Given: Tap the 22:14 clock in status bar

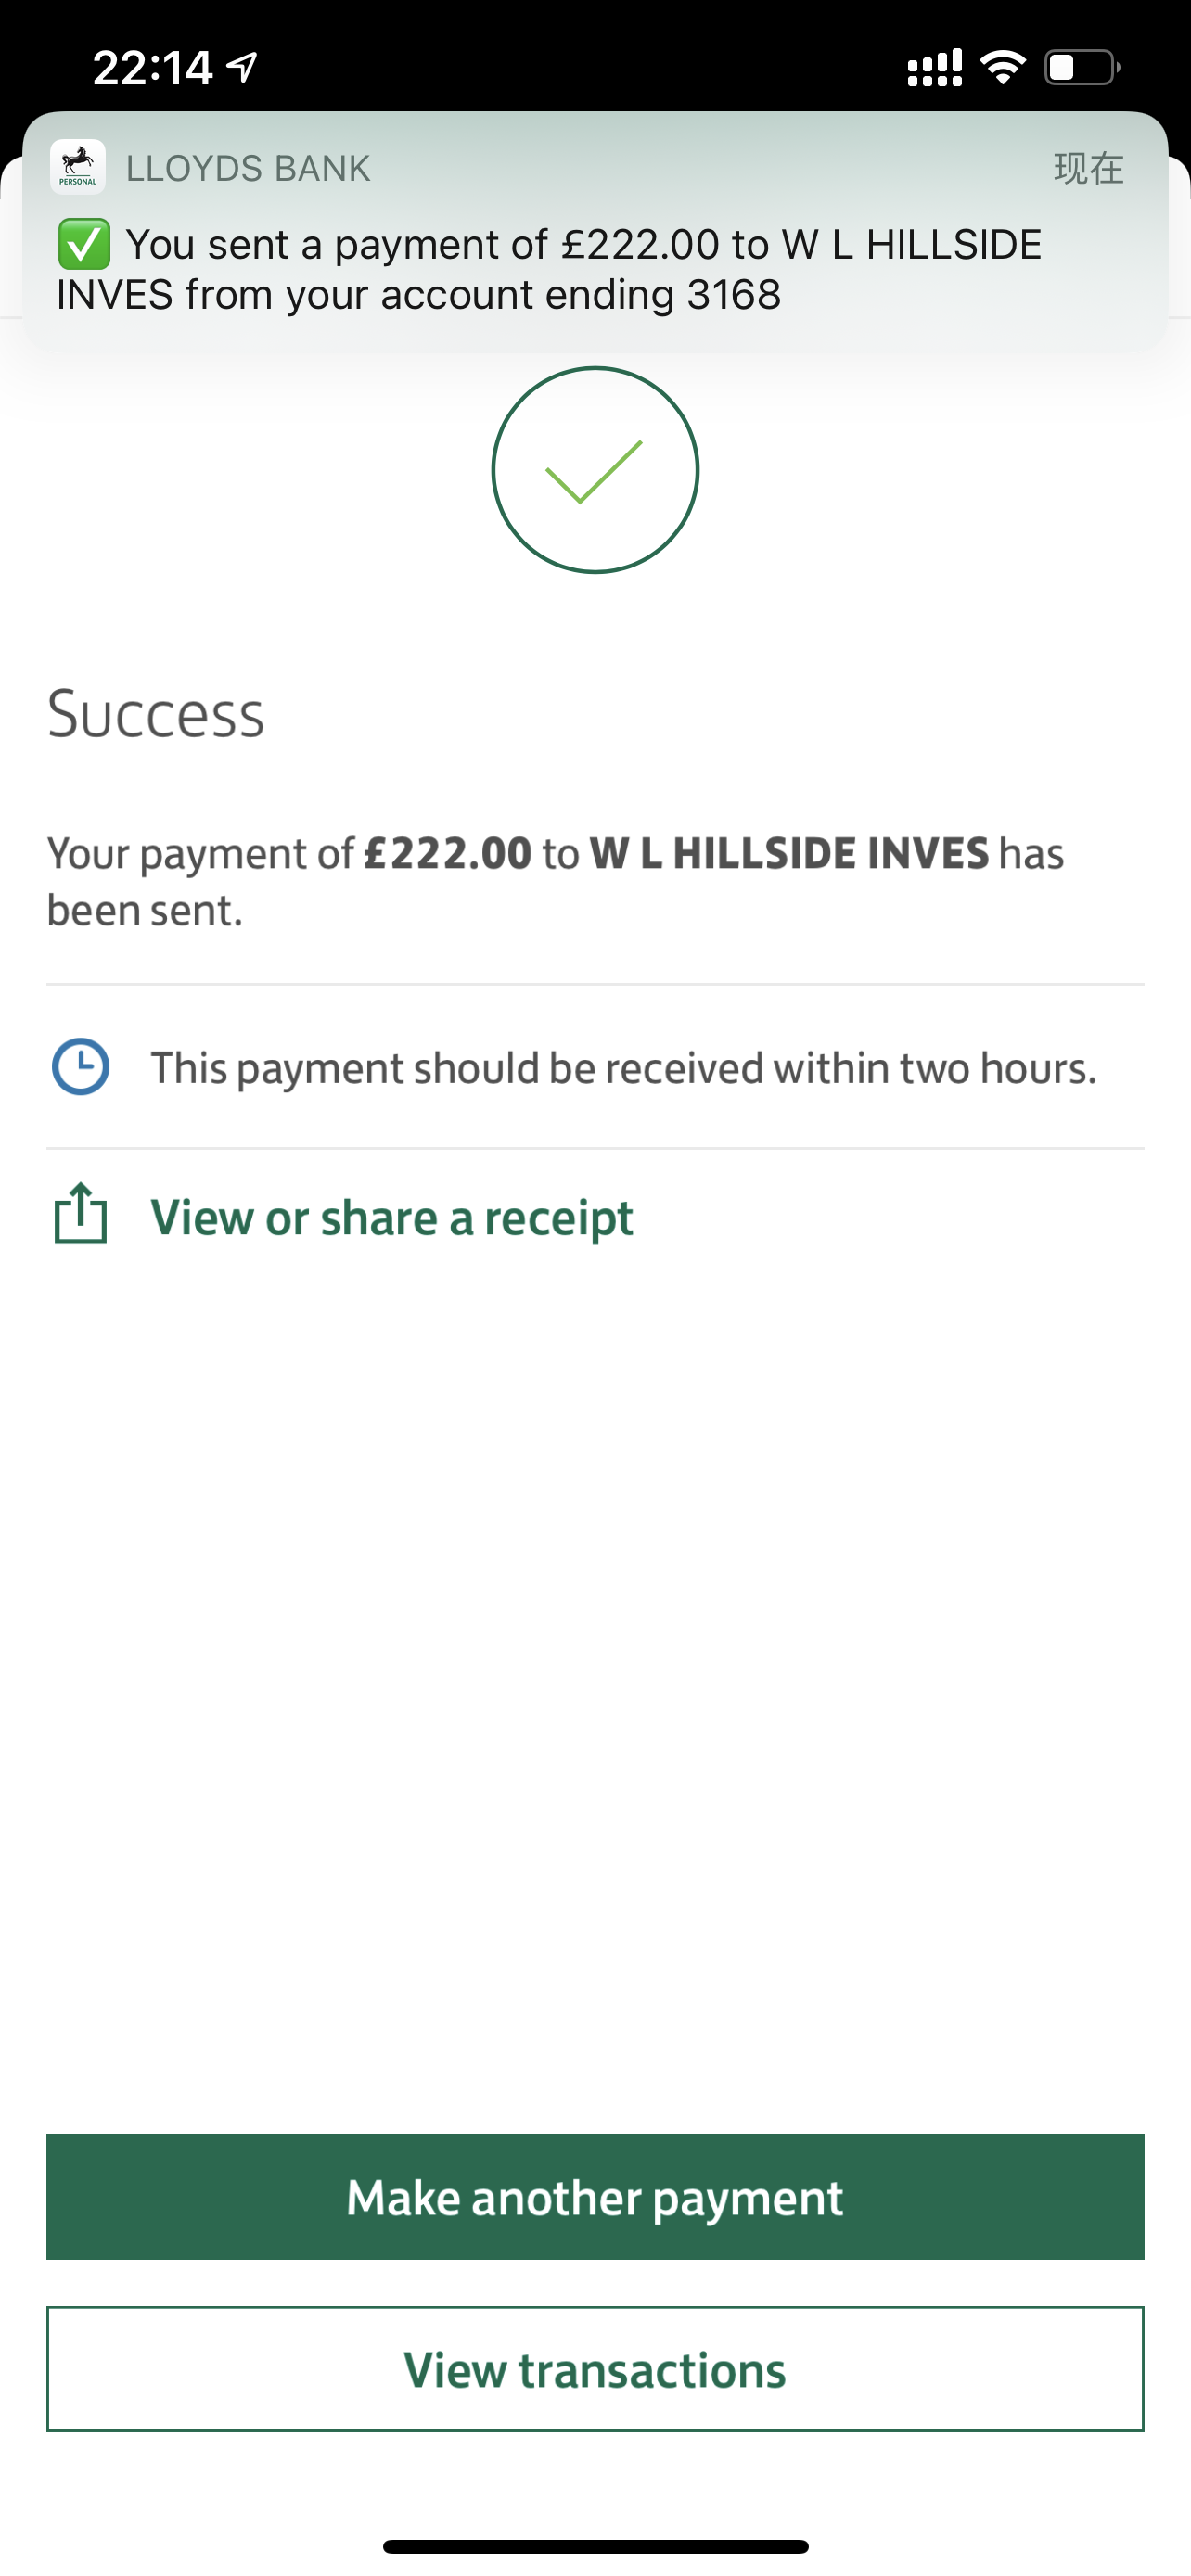Looking at the screenshot, I should (x=152, y=67).
